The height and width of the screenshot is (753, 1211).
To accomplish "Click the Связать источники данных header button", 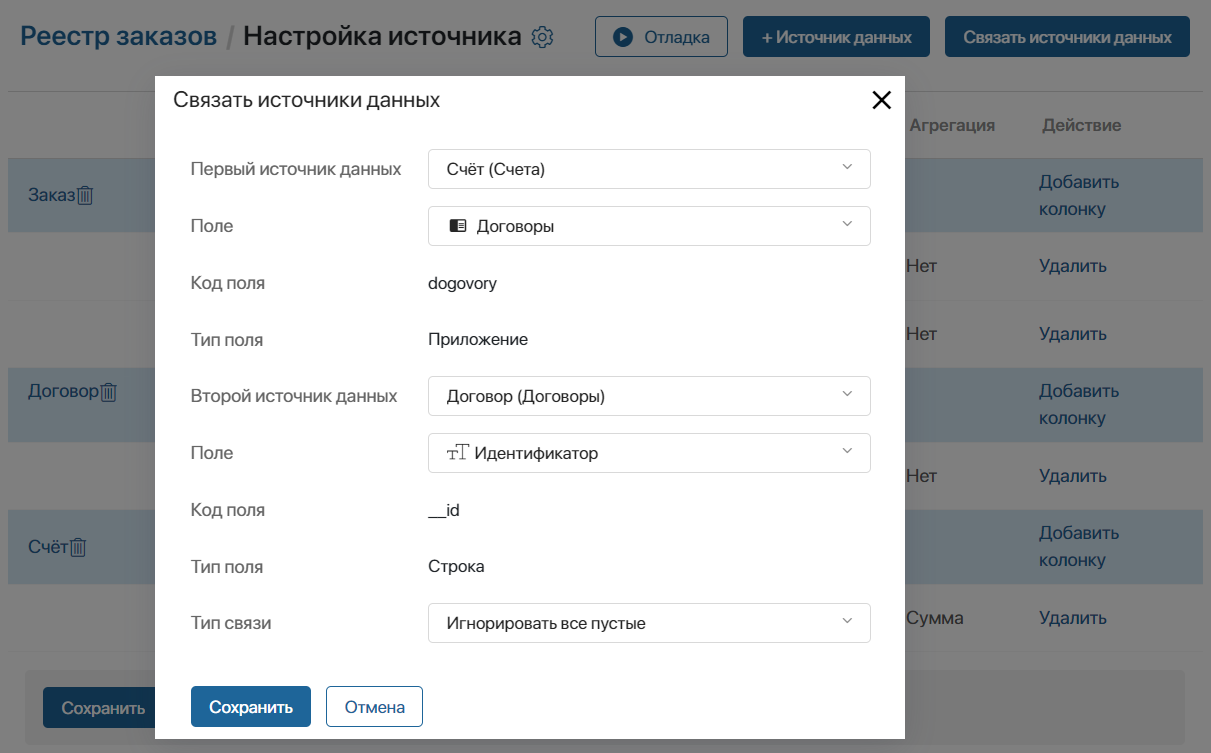I will [1067, 37].
